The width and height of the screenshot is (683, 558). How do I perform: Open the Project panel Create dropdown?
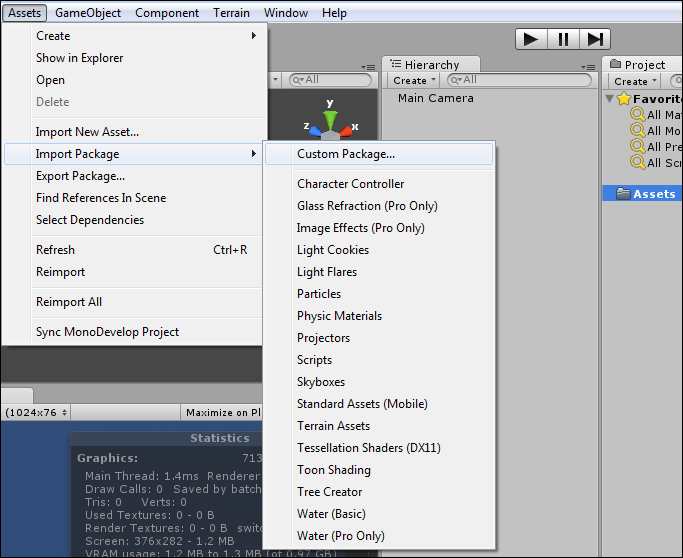click(x=635, y=81)
